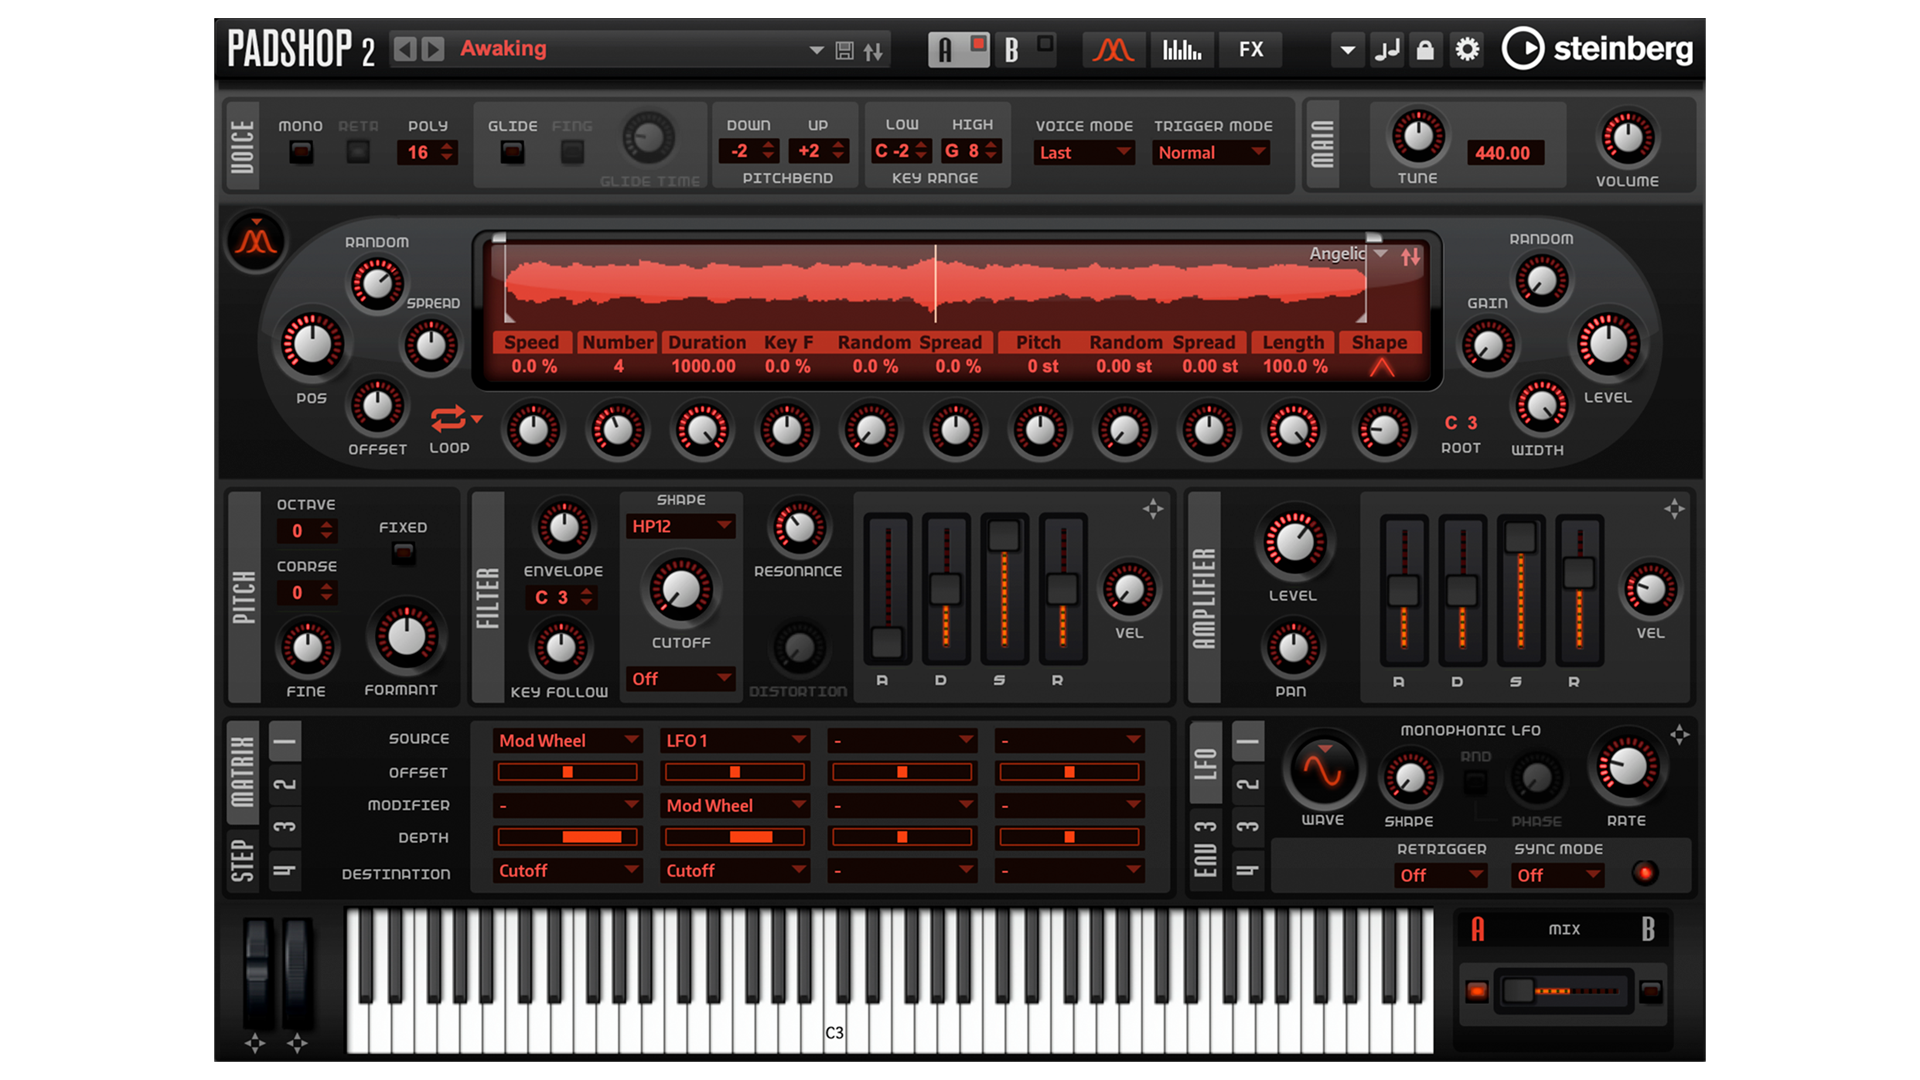
Task: Open the Voice Mode Last dropdown
Action: (x=1084, y=153)
